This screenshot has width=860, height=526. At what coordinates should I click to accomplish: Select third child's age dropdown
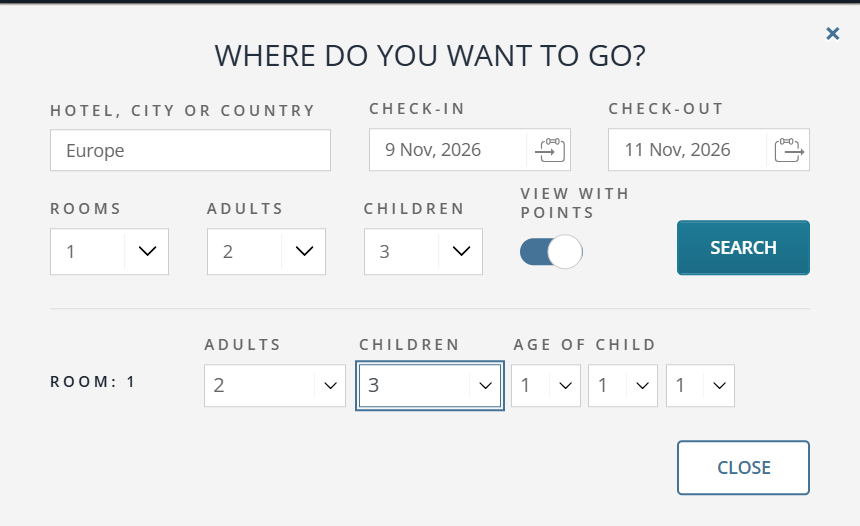tap(700, 386)
